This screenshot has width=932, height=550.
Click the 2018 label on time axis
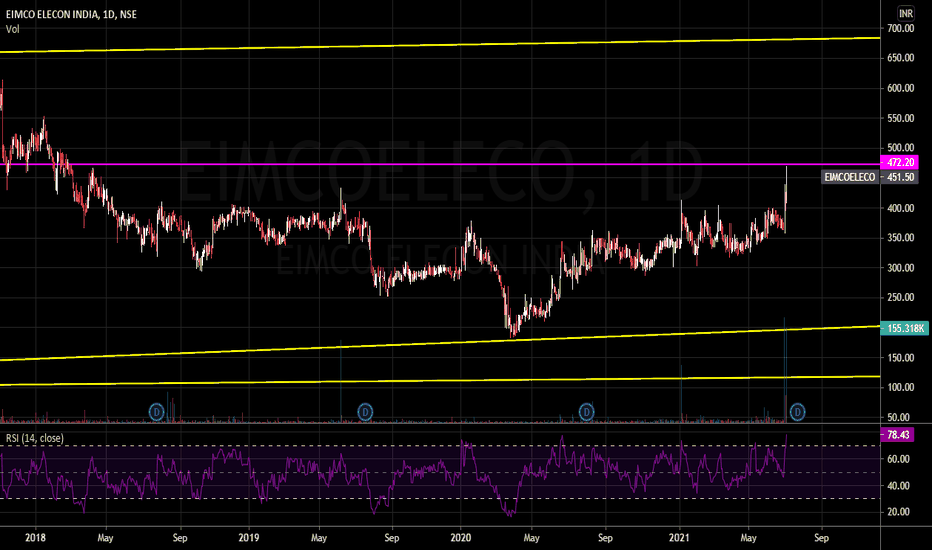tap(35, 538)
